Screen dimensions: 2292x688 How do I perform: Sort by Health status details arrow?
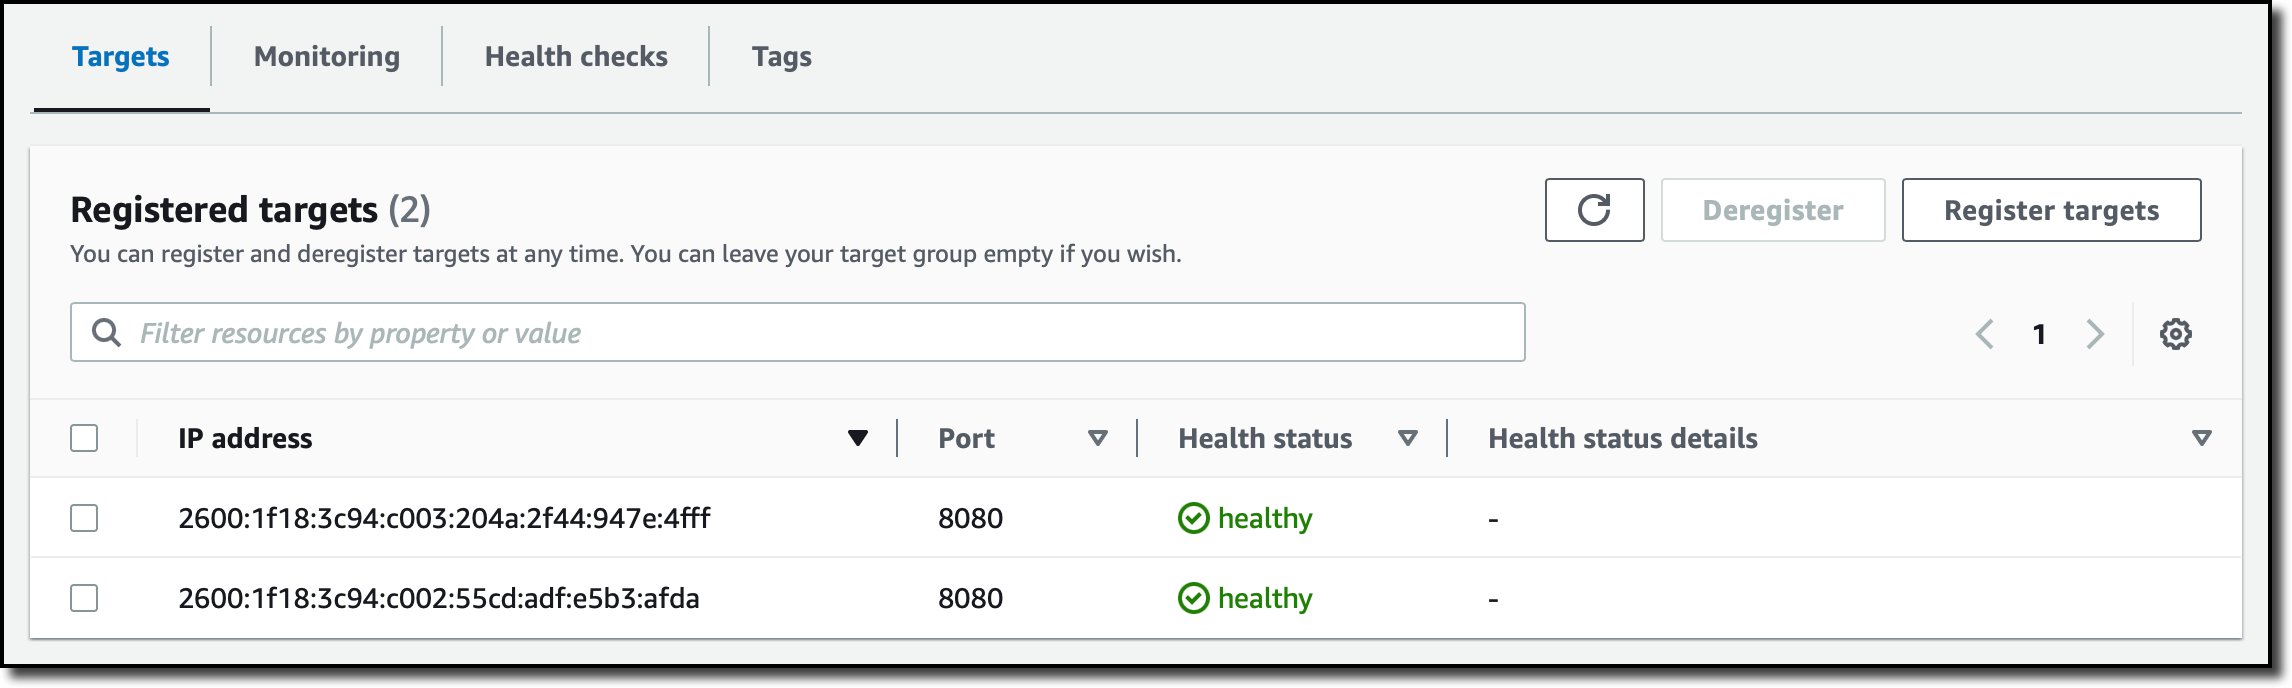pos(2201,438)
